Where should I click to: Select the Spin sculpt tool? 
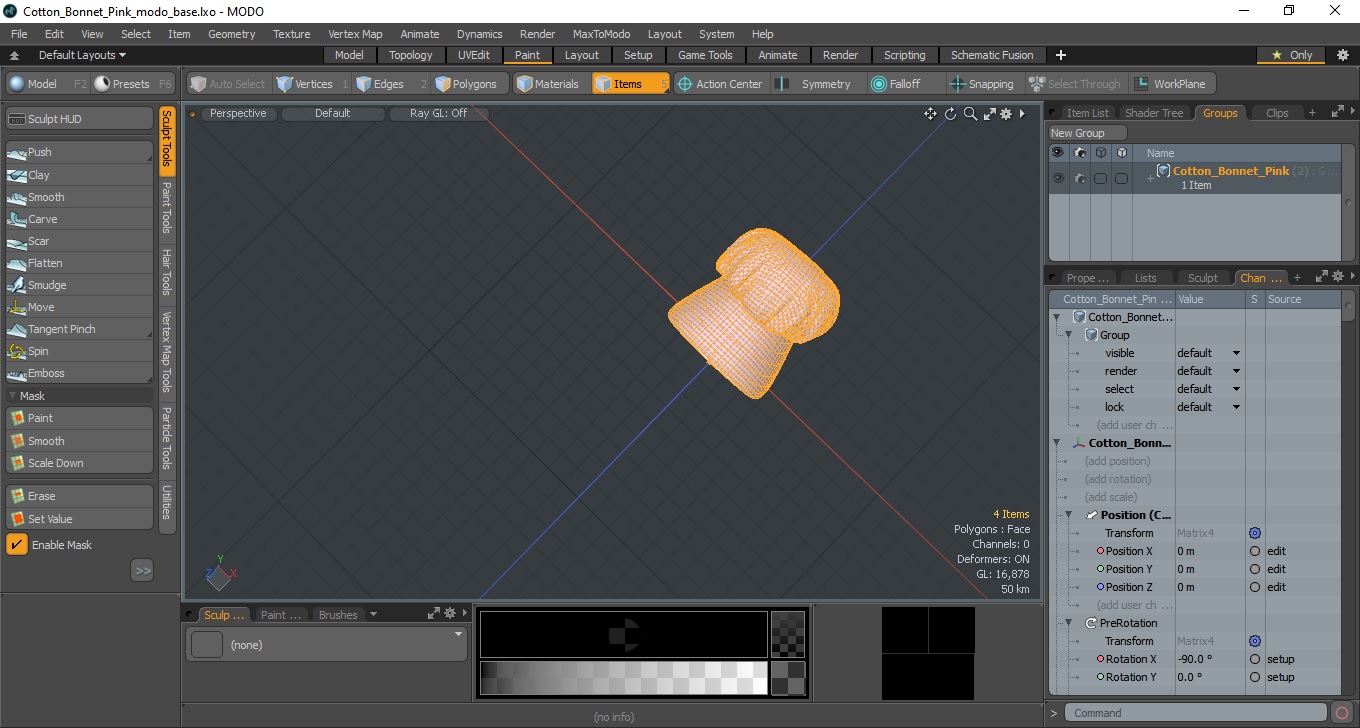[80, 351]
